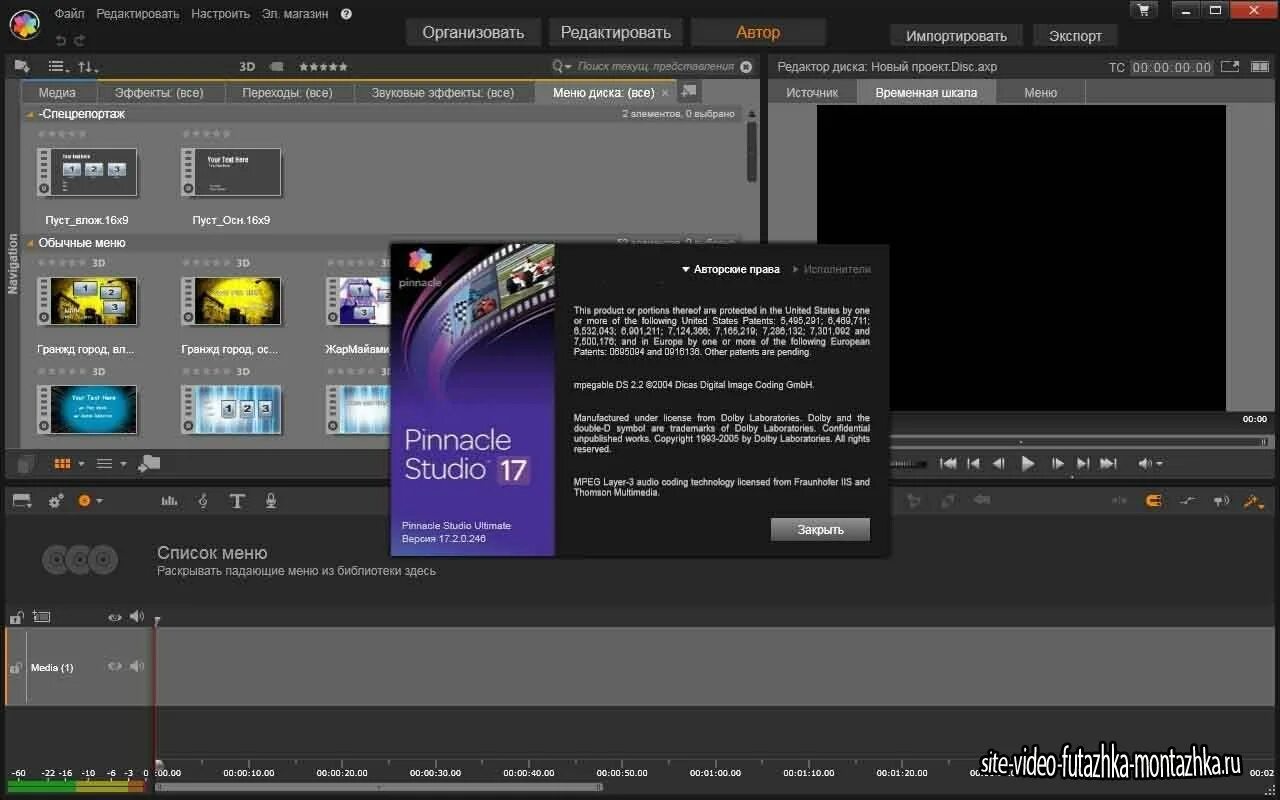Click the library folder tree icon
This screenshot has width=1280, height=800.
tap(22, 66)
